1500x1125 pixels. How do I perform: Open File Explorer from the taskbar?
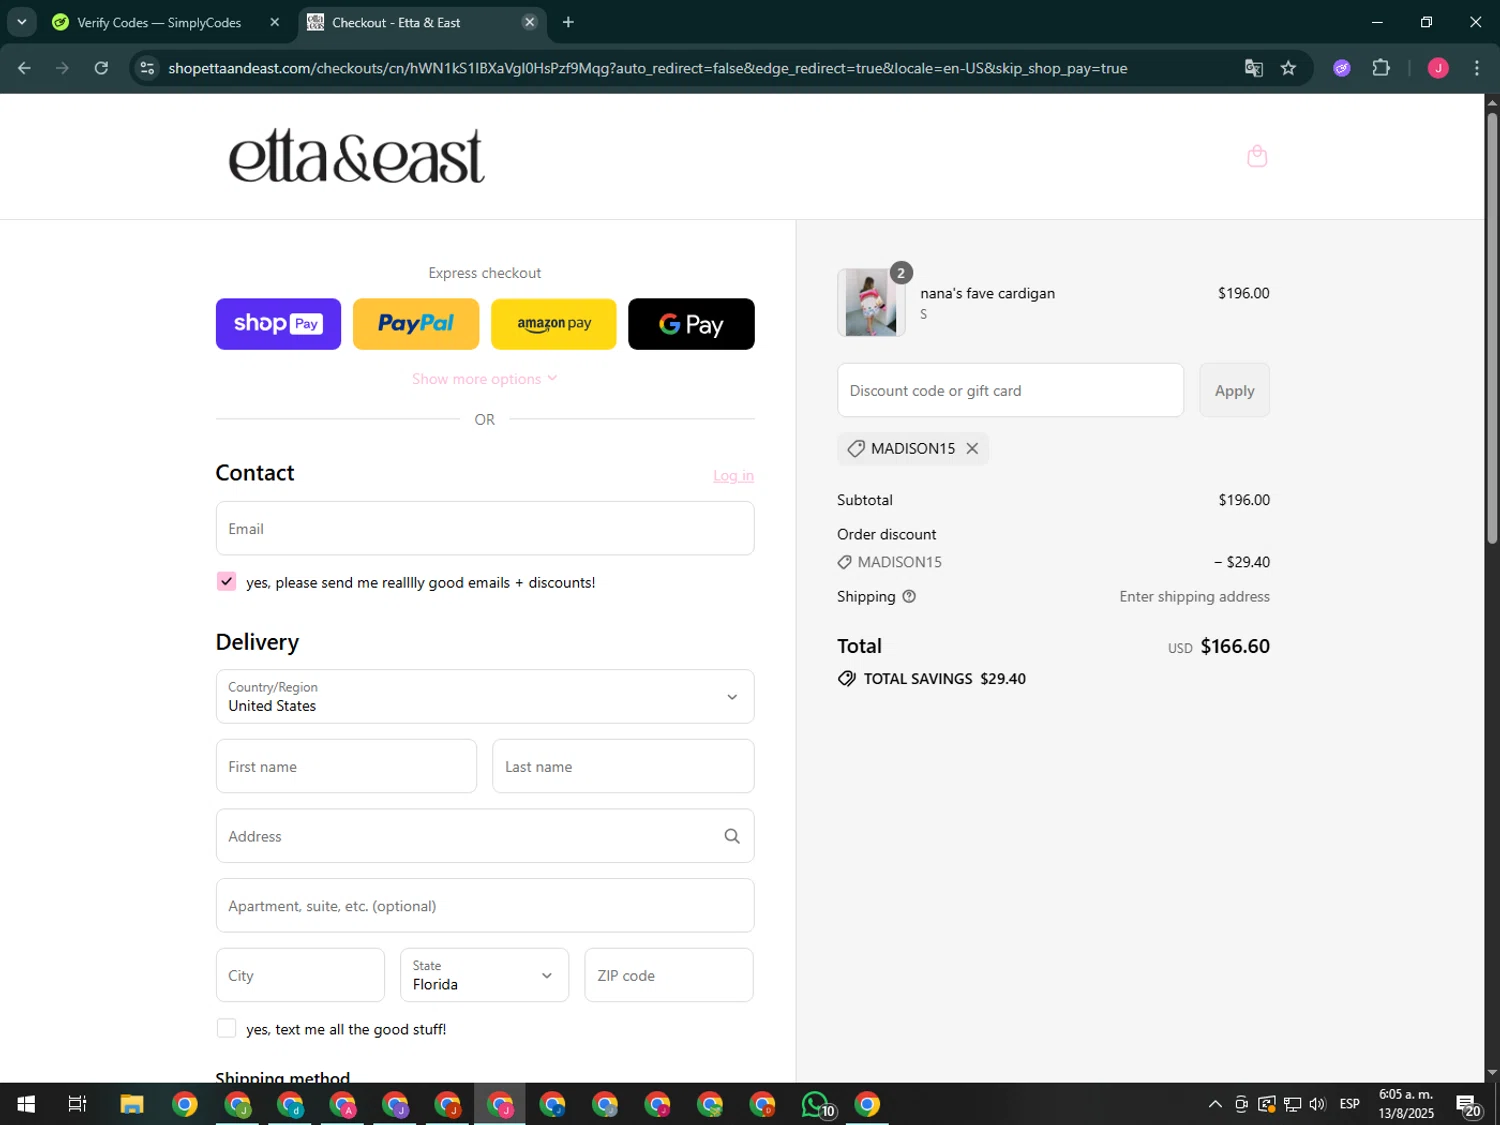(x=132, y=1104)
